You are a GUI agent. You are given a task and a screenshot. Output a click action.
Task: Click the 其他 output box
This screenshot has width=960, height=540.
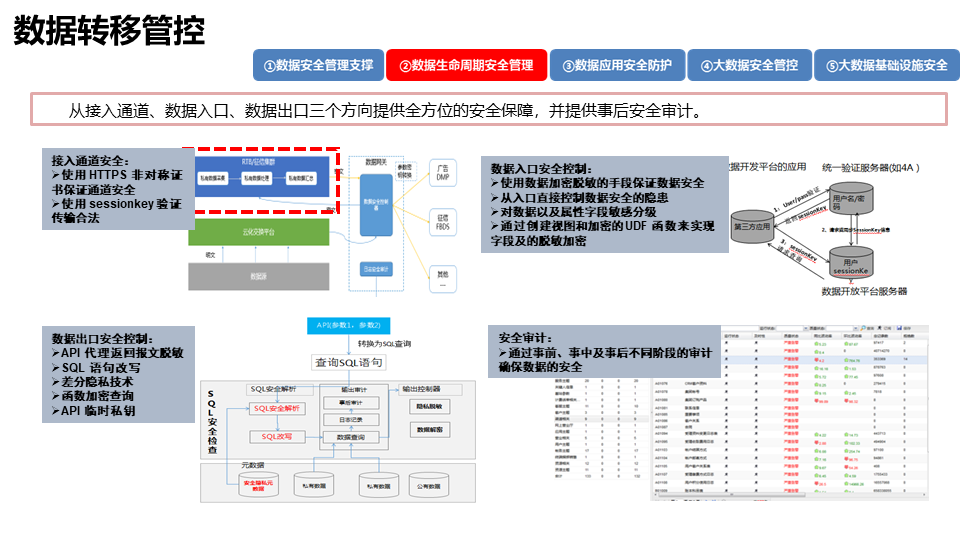click(443, 279)
